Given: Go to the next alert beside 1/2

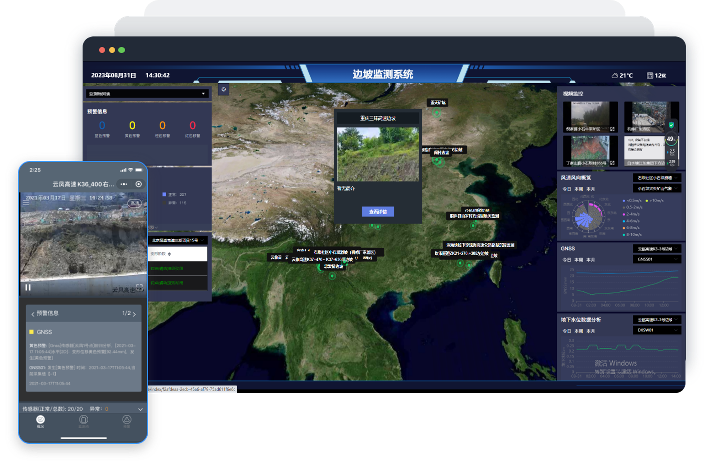Looking at the screenshot, I should coord(134,313).
